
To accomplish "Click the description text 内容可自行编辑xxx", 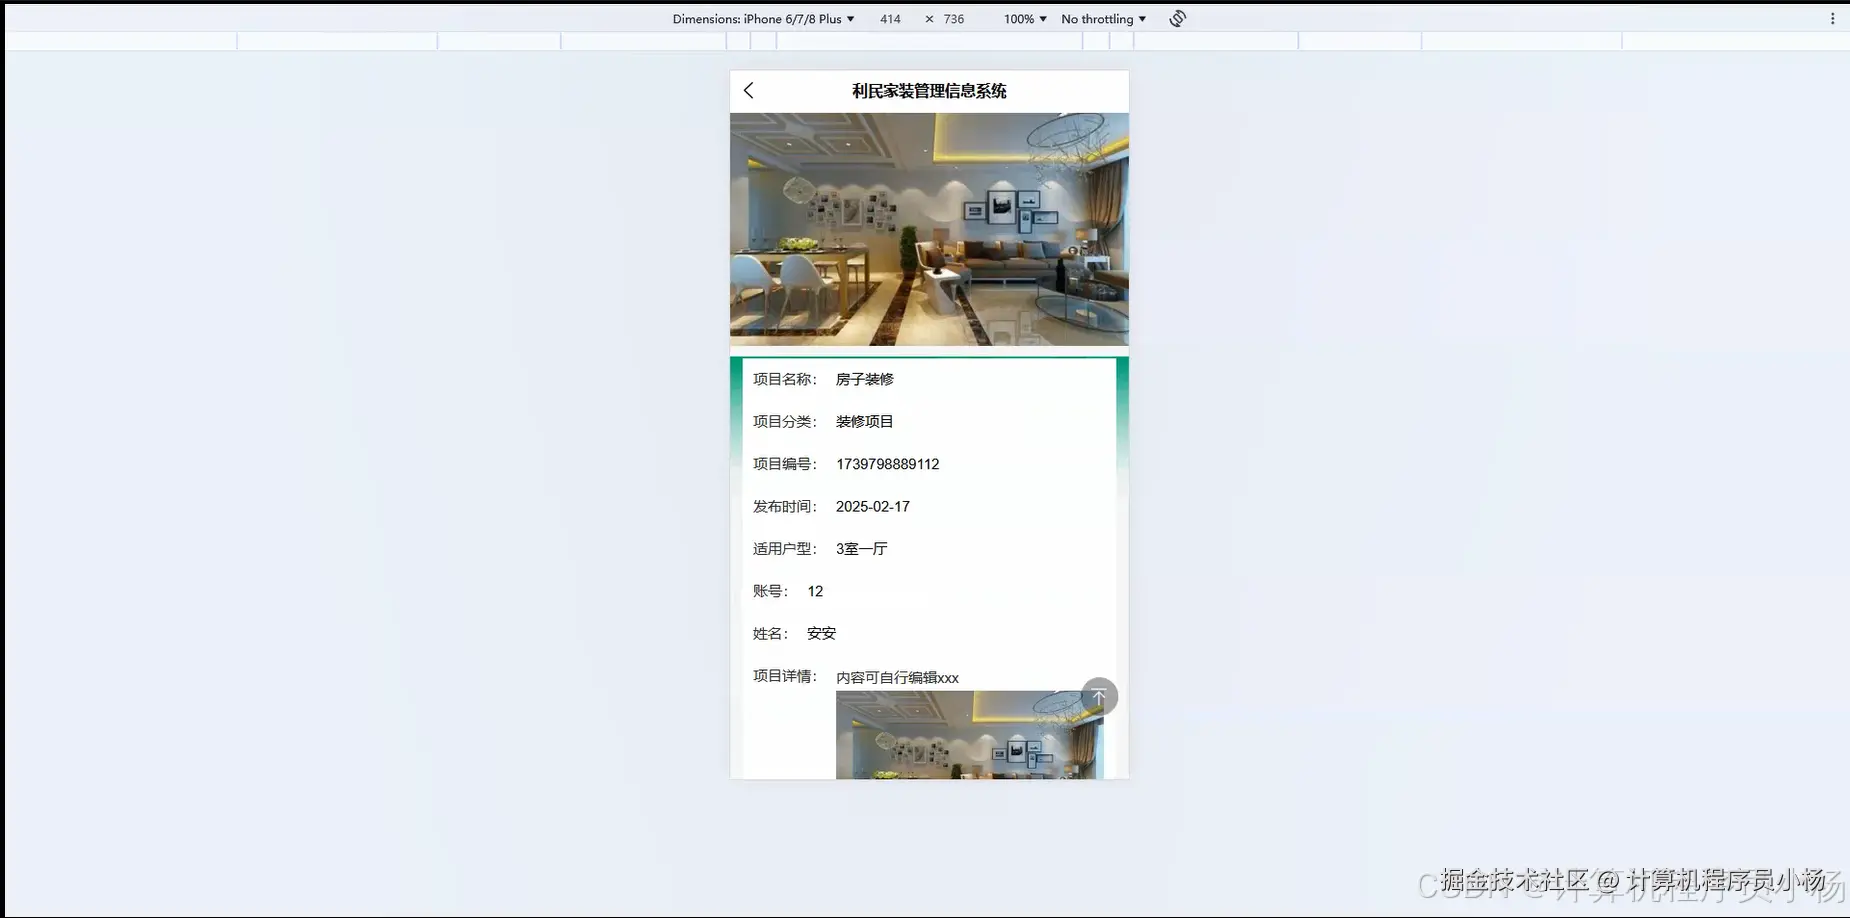I will click(x=897, y=677).
